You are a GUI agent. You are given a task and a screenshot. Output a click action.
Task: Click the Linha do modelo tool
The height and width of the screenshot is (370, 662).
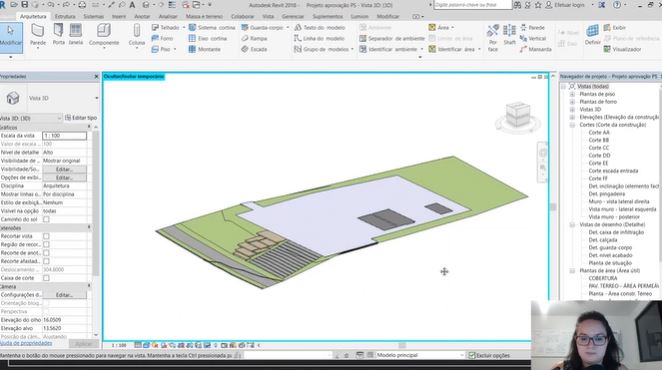[320, 38]
